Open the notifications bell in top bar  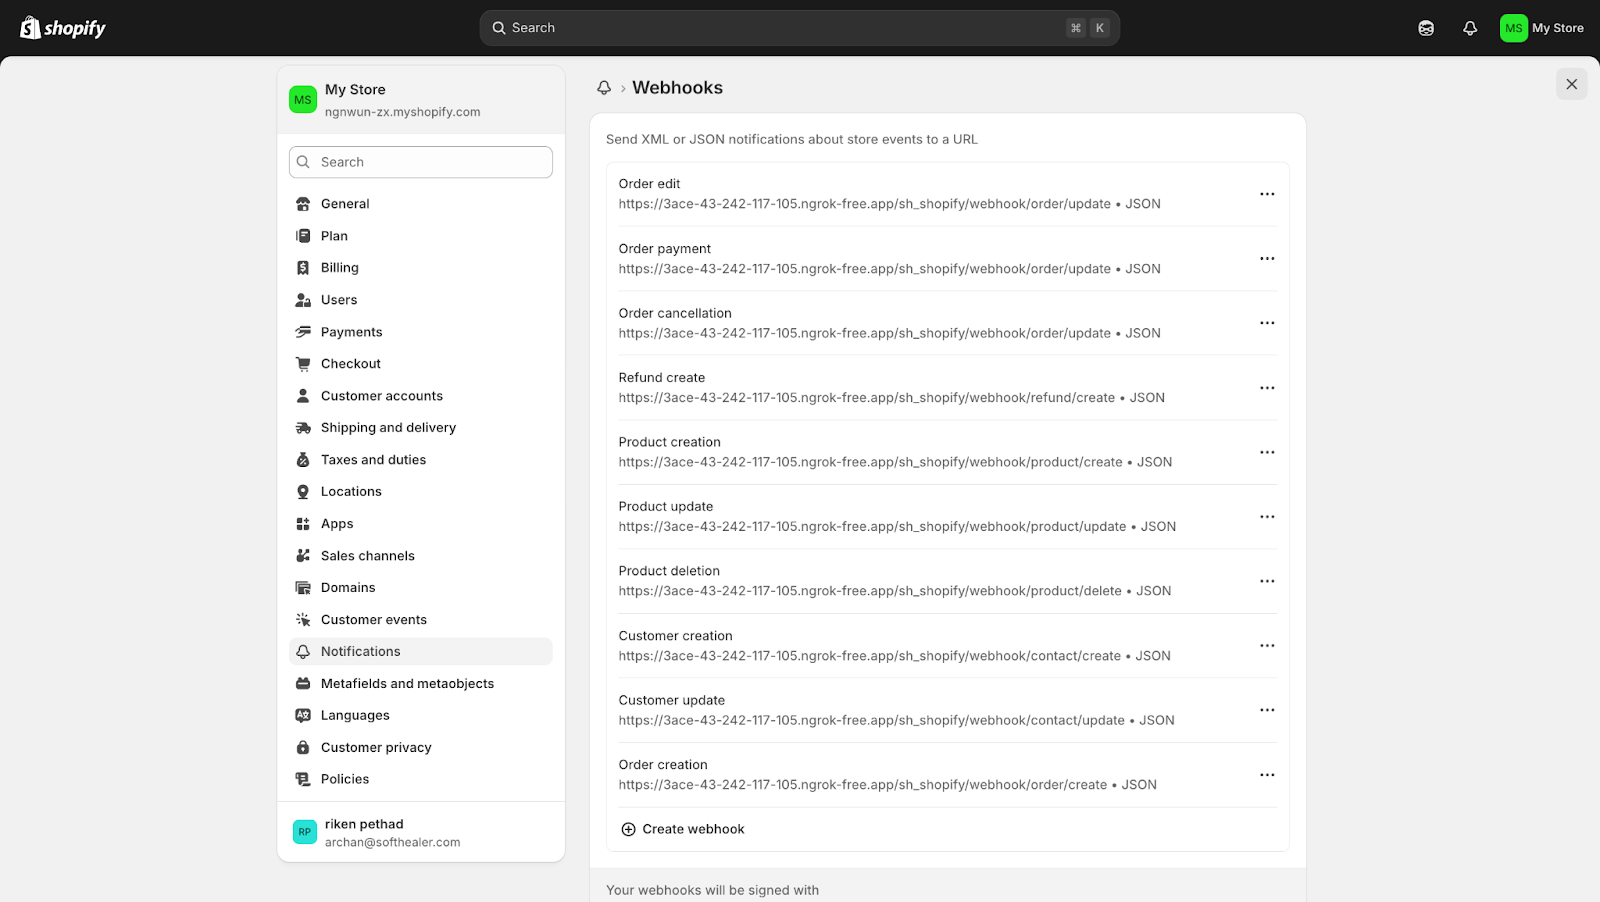click(x=1470, y=28)
